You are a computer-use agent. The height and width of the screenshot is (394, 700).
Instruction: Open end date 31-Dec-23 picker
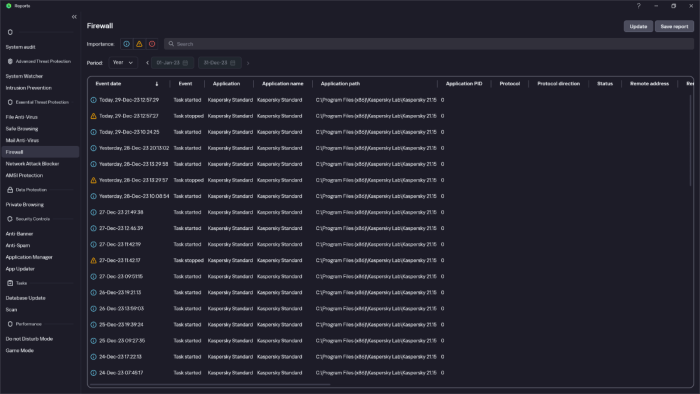coord(220,63)
